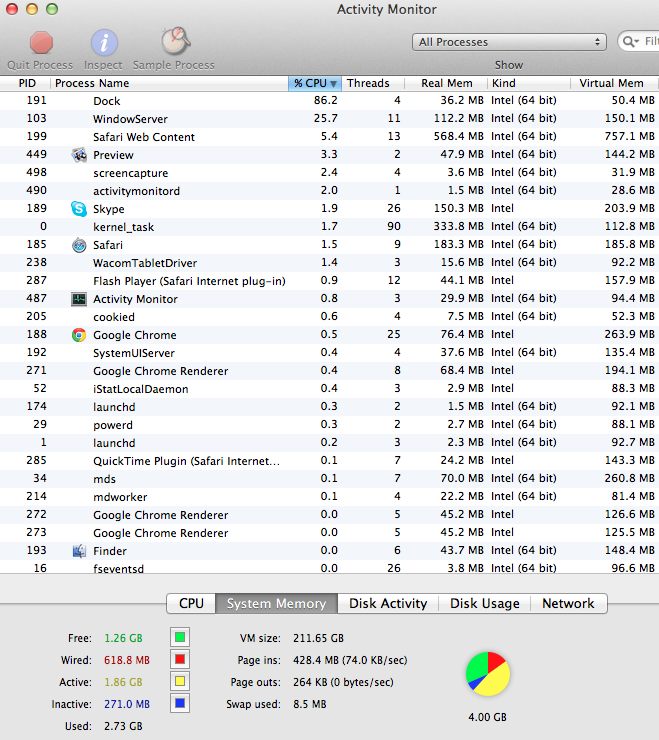Click the blue Inactive memory color swatch
The width and height of the screenshot is (659, 740).
[x=180, y=703]
